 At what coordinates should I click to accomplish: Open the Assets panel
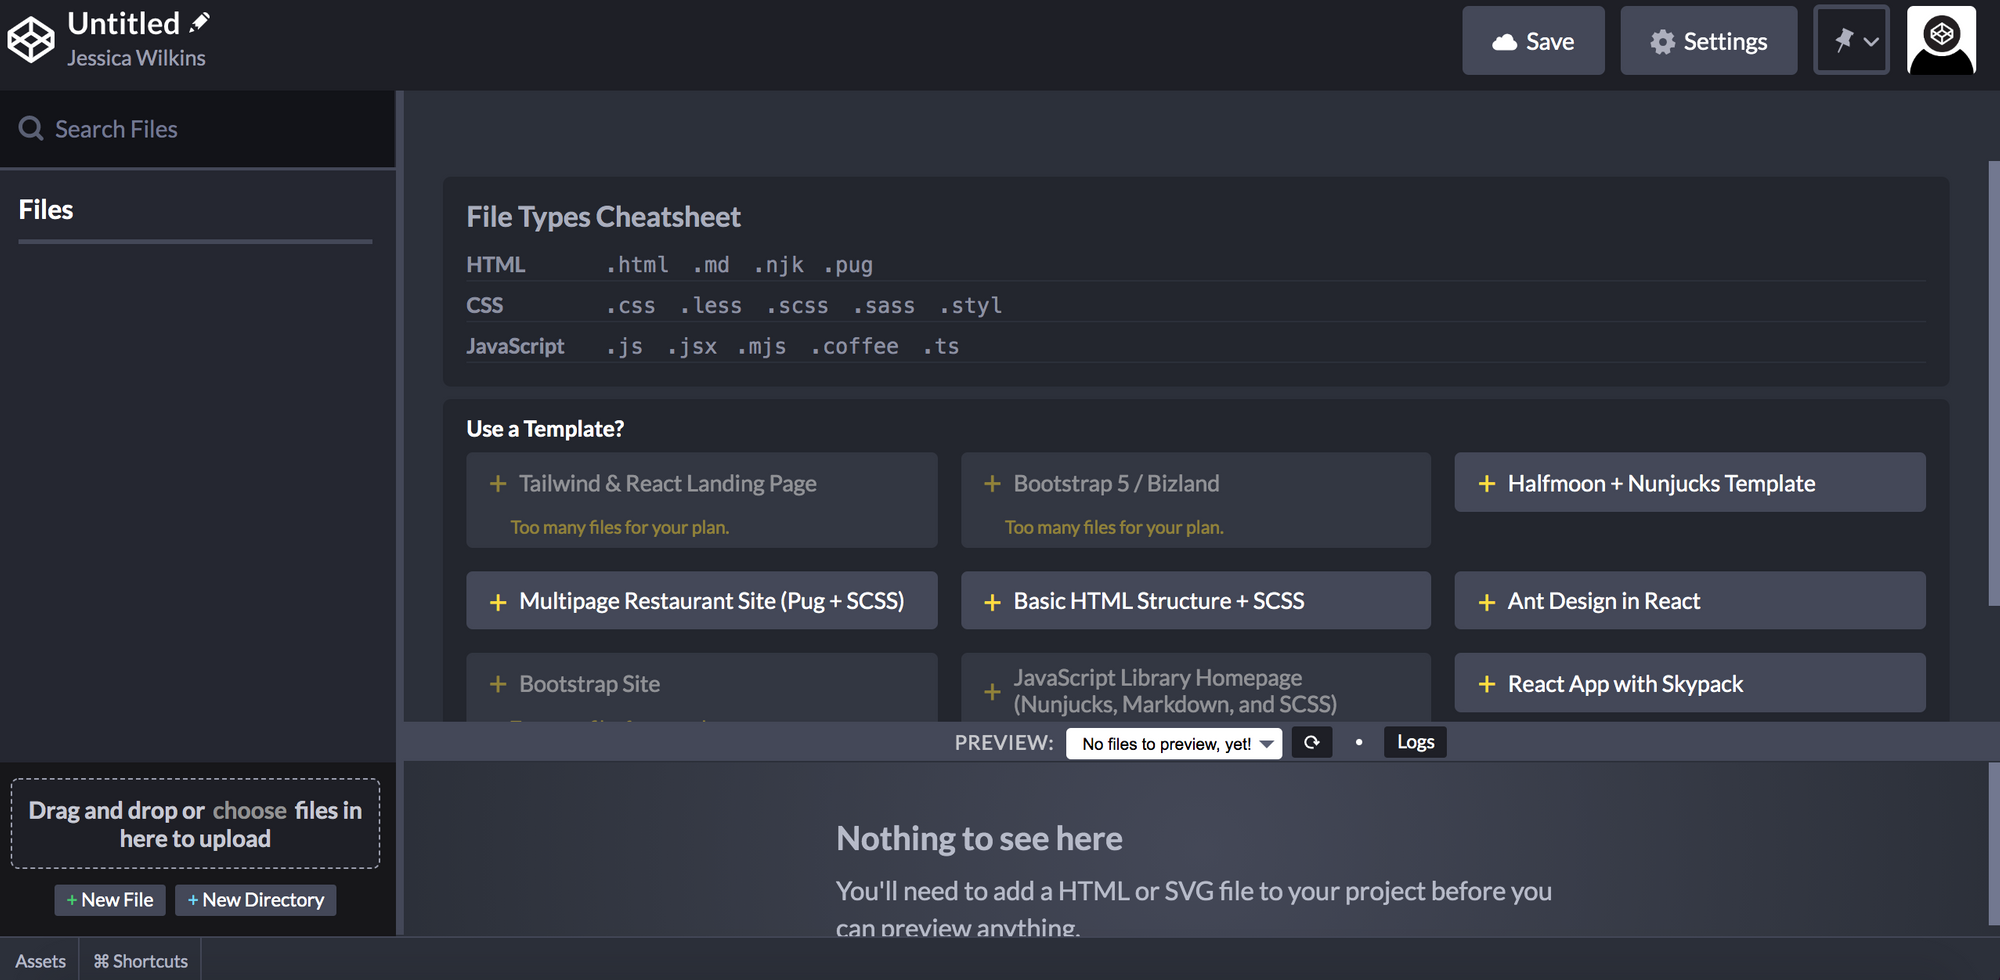coord(40,961)
